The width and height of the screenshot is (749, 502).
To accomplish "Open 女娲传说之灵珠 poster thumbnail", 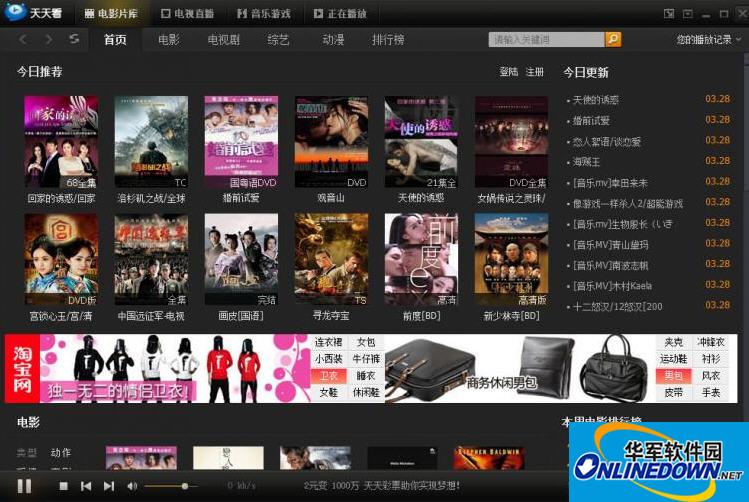I will [512, 142].
